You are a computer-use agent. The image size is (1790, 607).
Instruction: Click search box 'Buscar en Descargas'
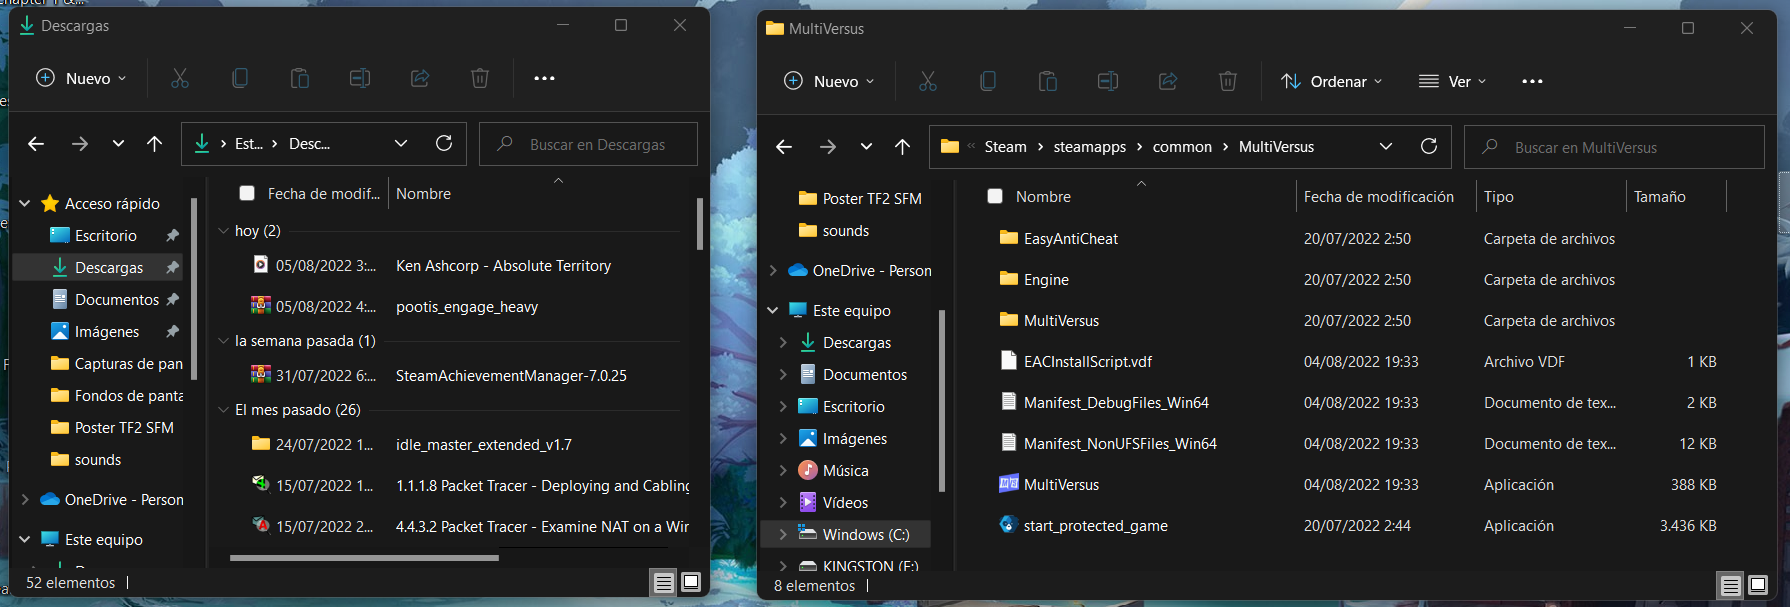click(x=588, y=144)
